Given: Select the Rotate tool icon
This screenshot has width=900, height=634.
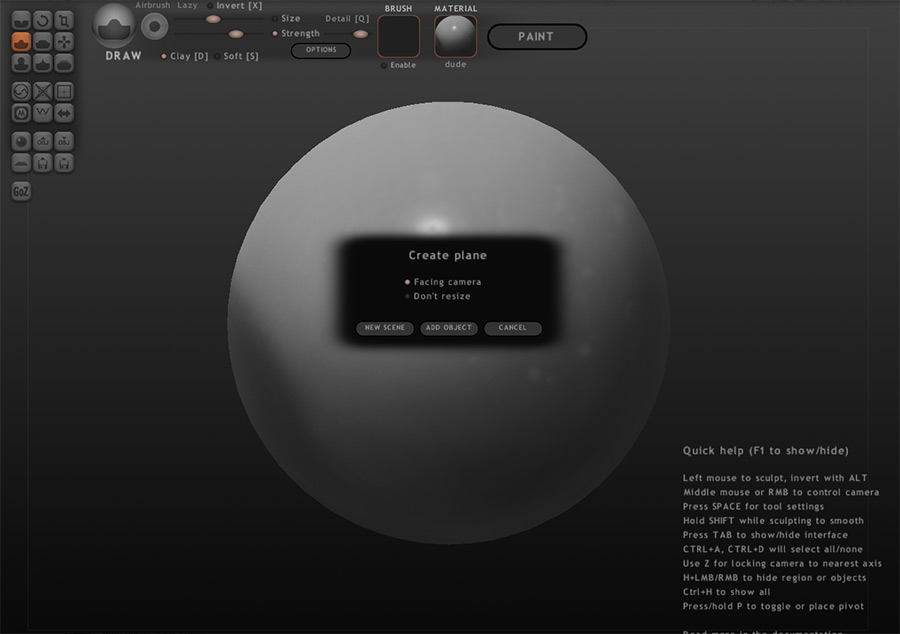Looking at the screenshot, I should [x=43, y=20].
